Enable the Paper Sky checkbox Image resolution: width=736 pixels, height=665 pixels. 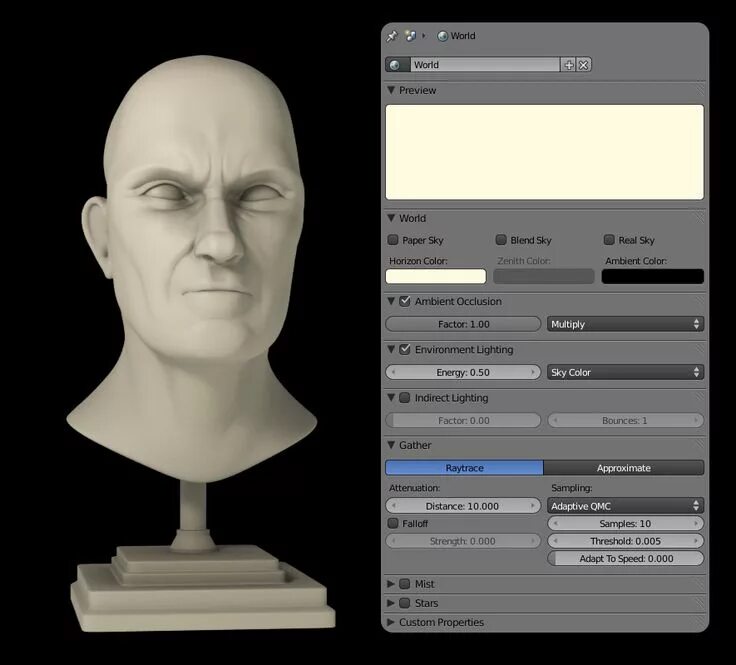pos(393,240)
